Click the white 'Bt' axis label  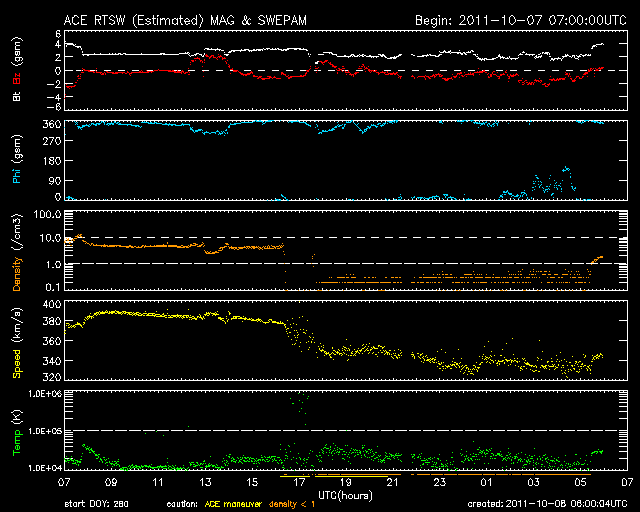pyautogui.click(x=17, y=96)
